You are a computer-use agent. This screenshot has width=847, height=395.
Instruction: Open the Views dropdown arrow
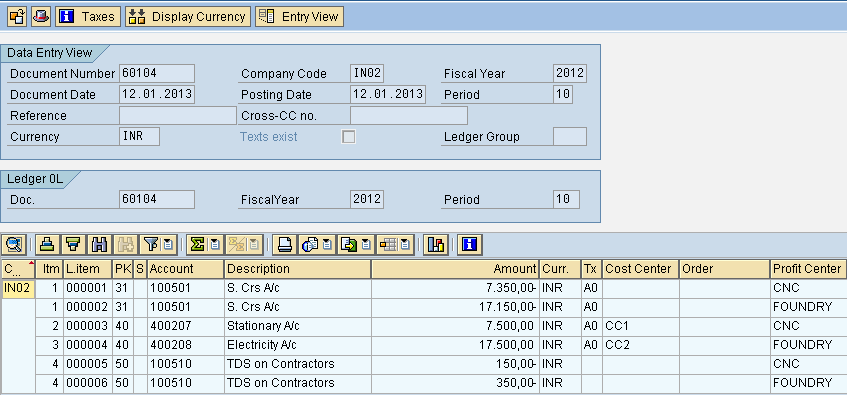pos(327,245)
